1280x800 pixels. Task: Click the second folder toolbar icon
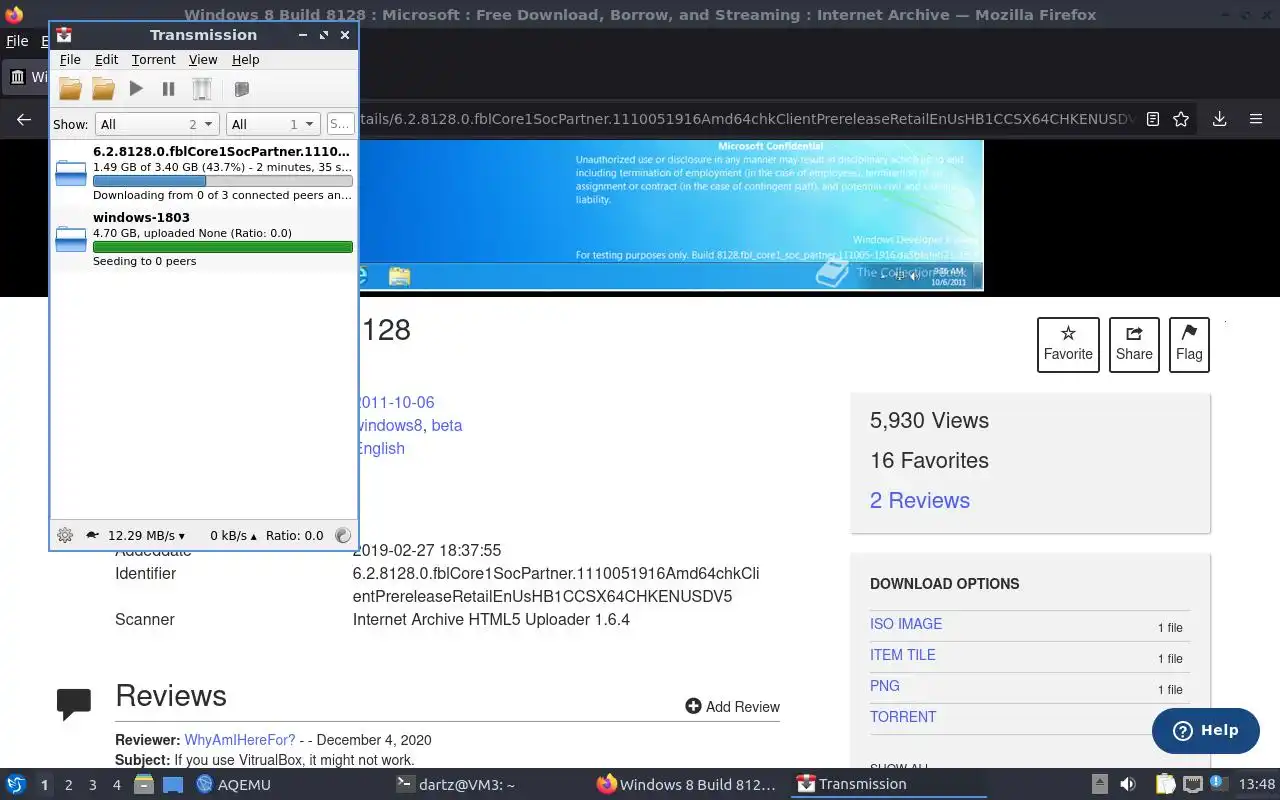click(103, 89)
